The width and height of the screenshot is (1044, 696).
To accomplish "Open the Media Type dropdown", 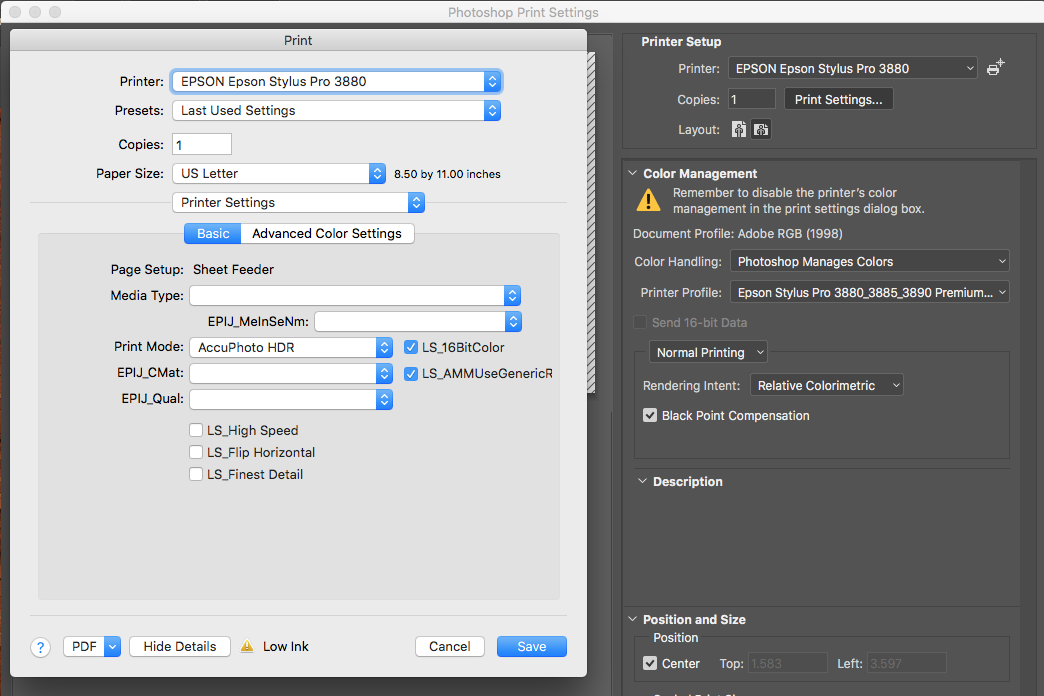I will [355, 295].
